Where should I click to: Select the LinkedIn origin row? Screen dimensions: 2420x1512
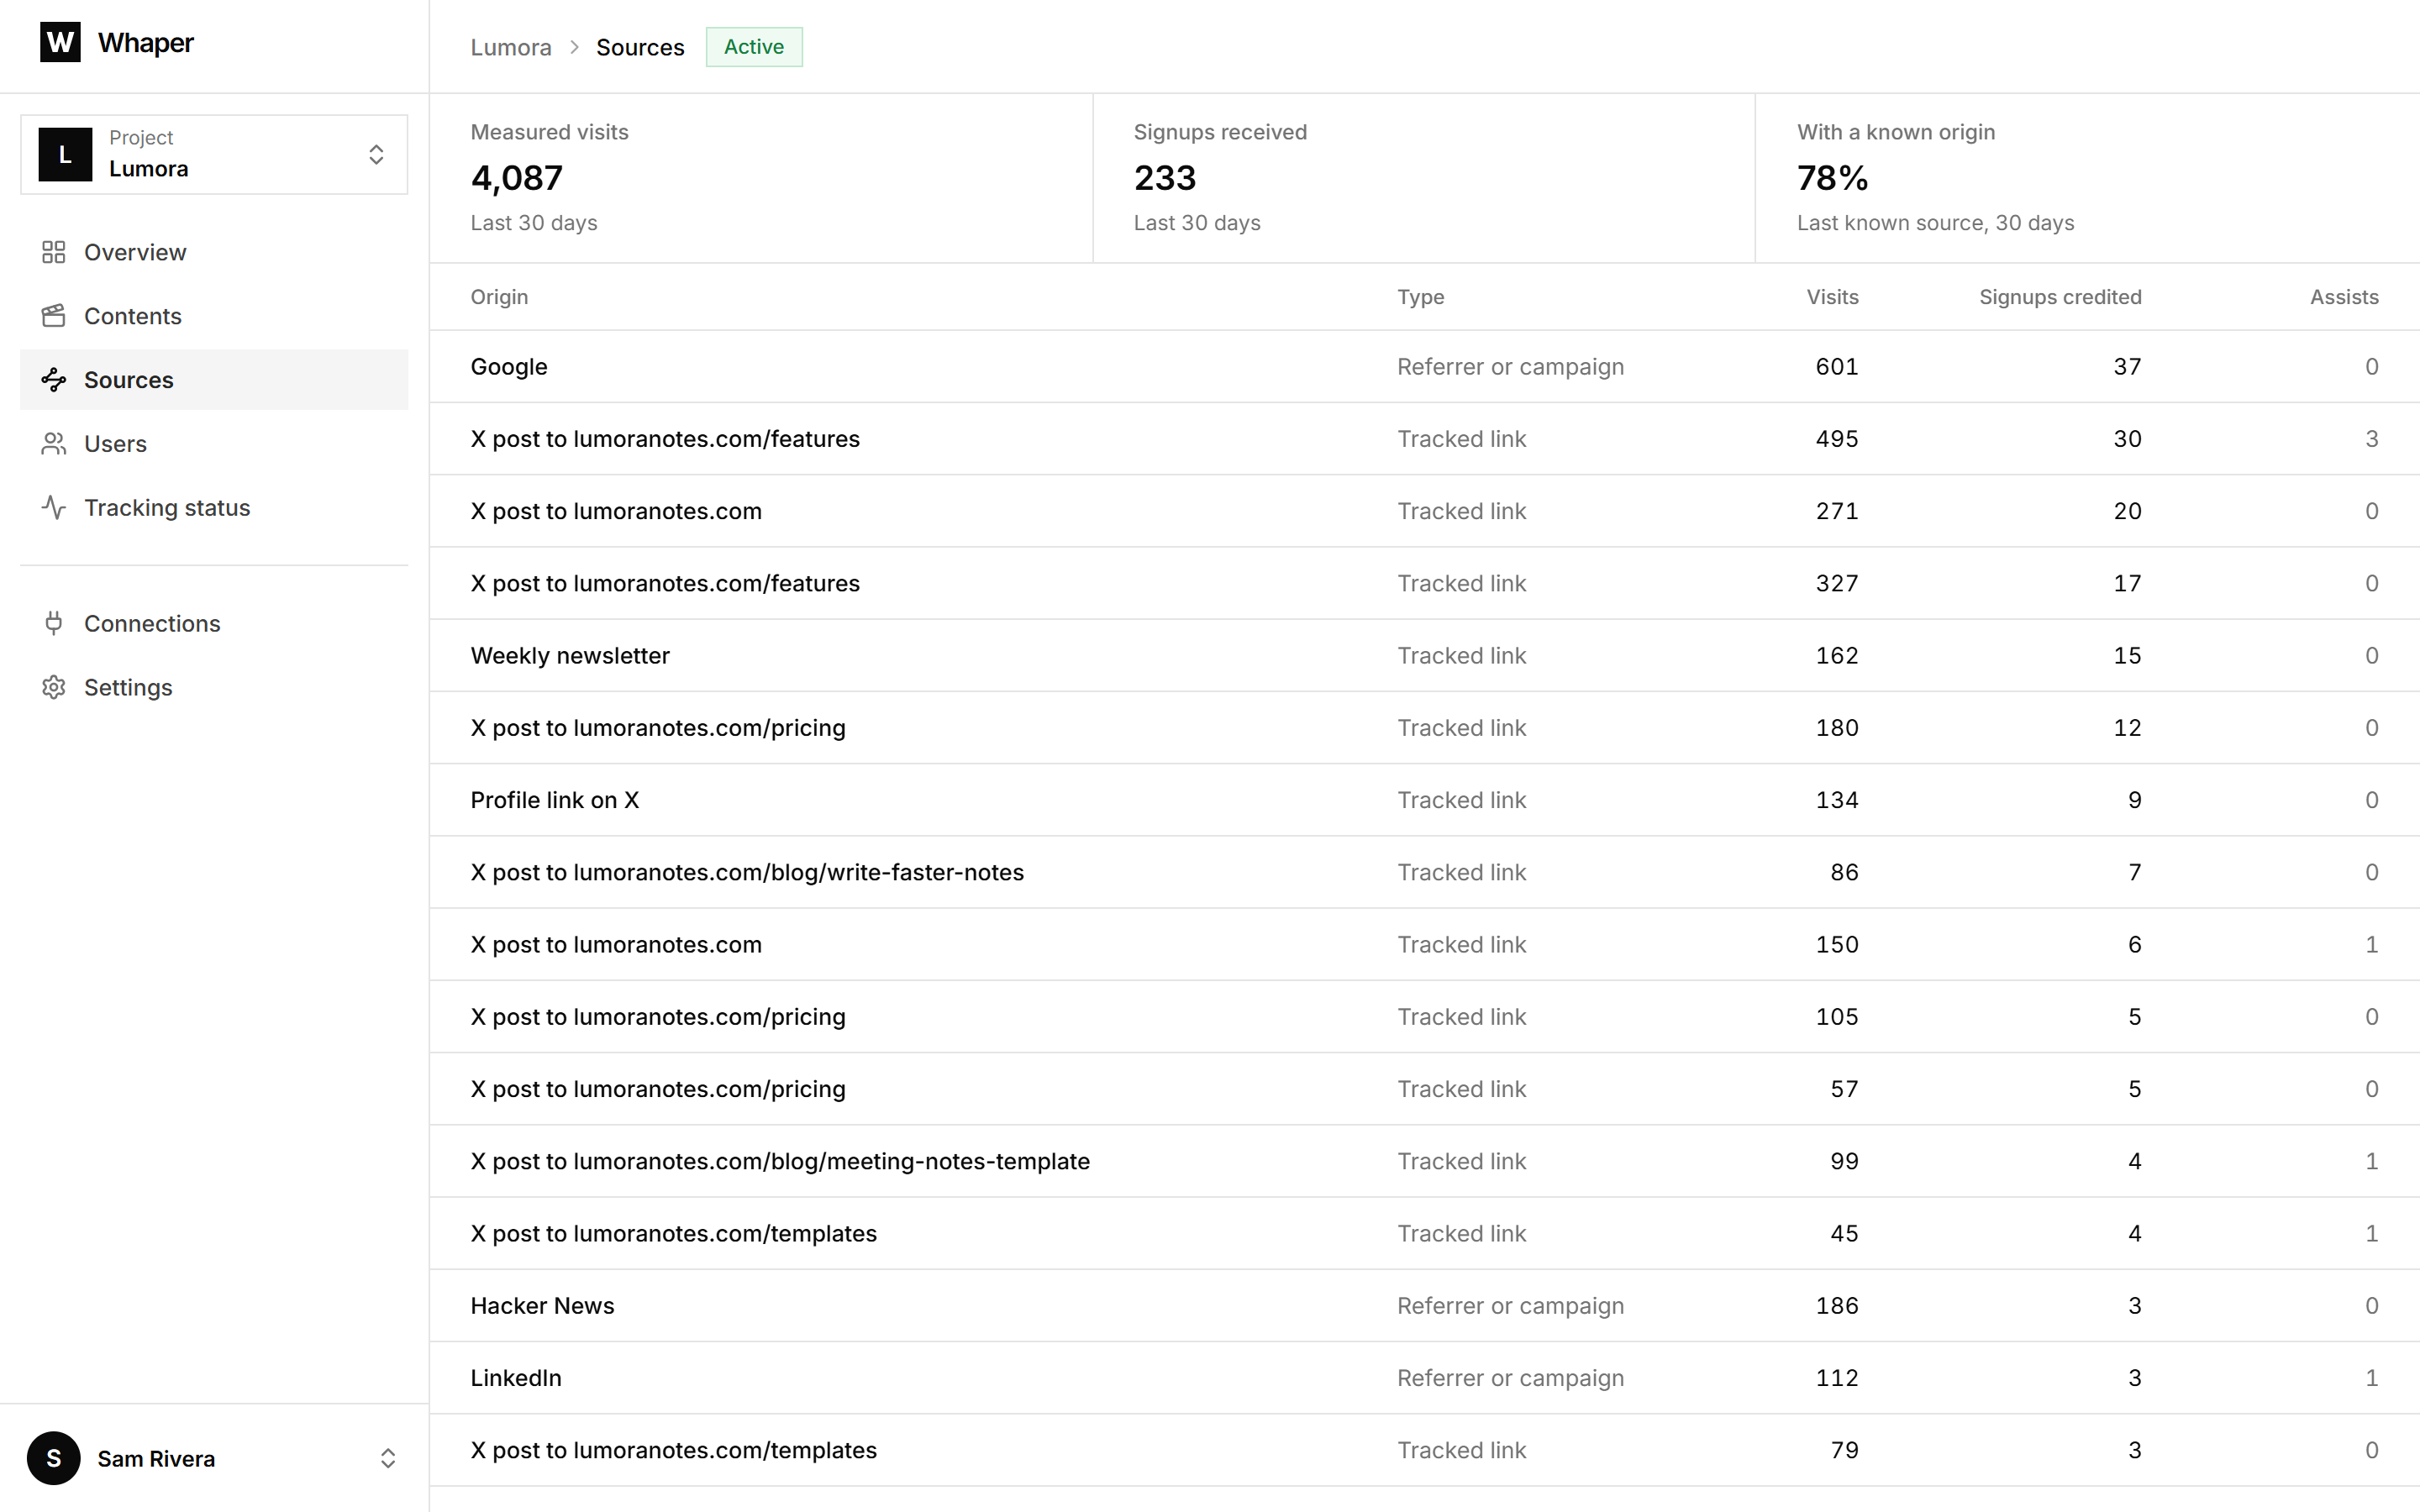(1424, 1378)
